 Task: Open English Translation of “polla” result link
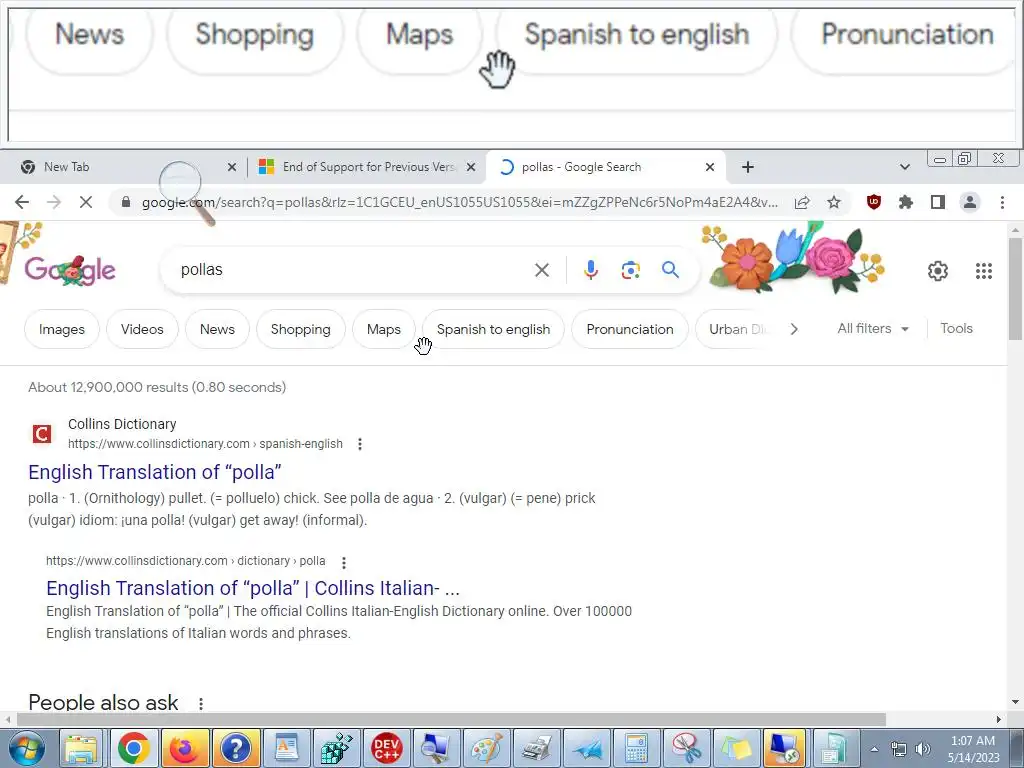(x=155, y=472)
